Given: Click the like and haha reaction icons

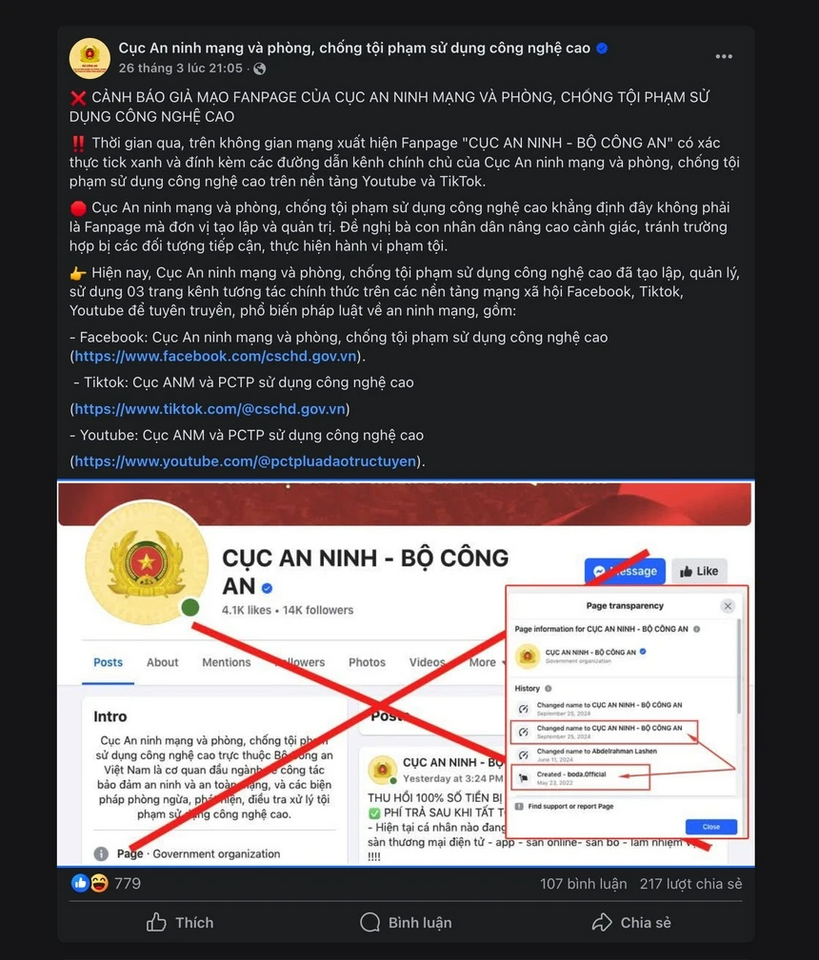Looking at the screenshot, I should point(89,883).
